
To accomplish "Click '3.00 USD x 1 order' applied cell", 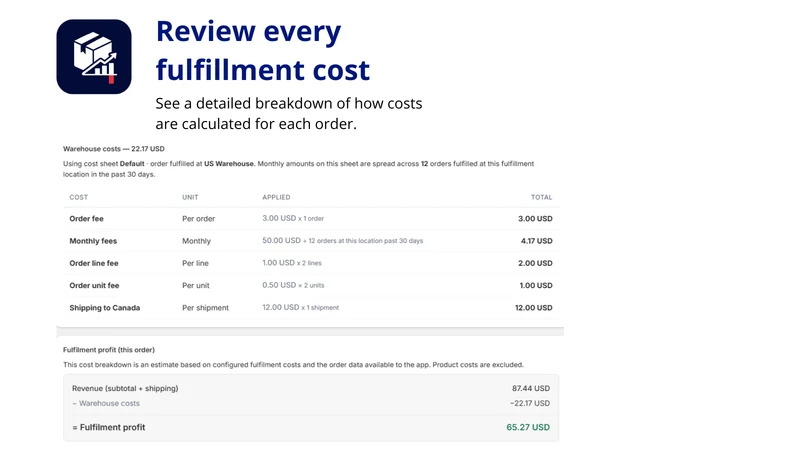I will (x=293, y=218).
